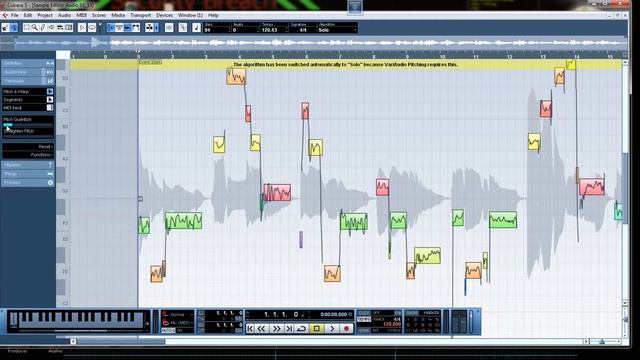Click the Play transport button

click(332, 328)
